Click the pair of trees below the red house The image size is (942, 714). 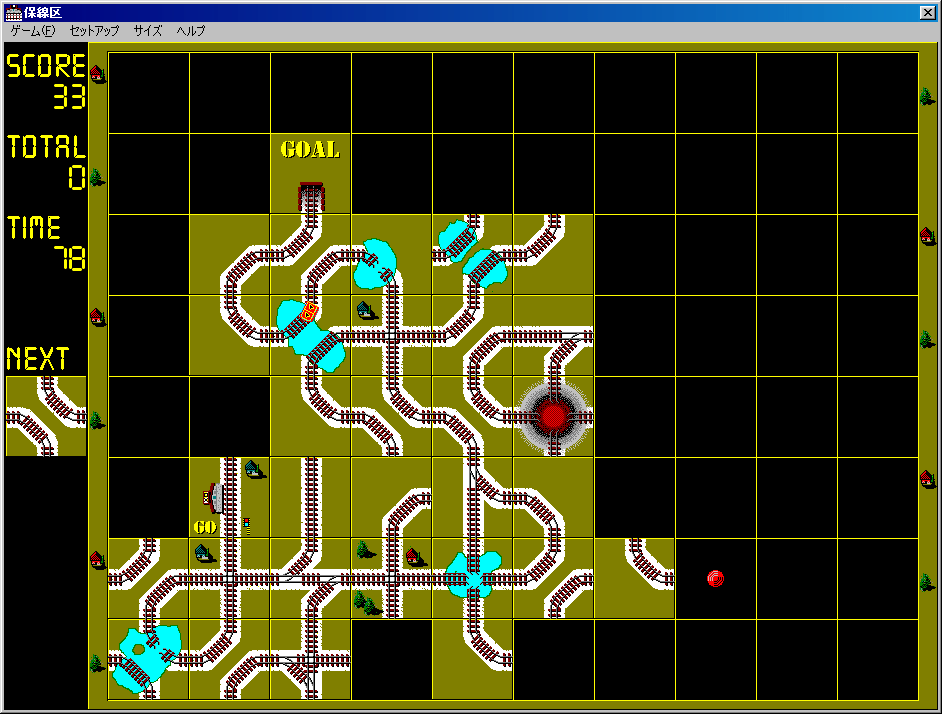coord(366,602)
